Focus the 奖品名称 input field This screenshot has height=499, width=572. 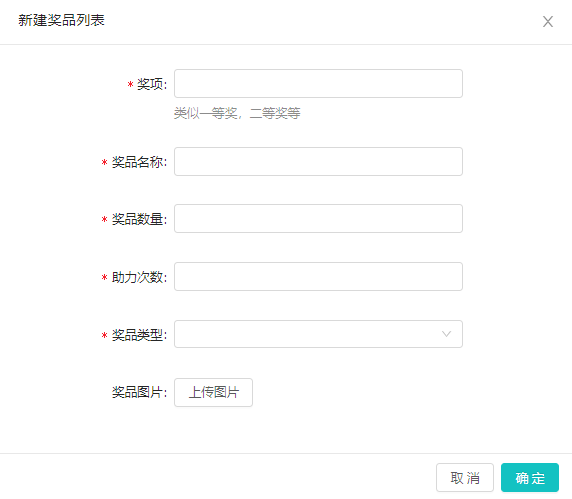pyautogui.click(x=318, y=162)
